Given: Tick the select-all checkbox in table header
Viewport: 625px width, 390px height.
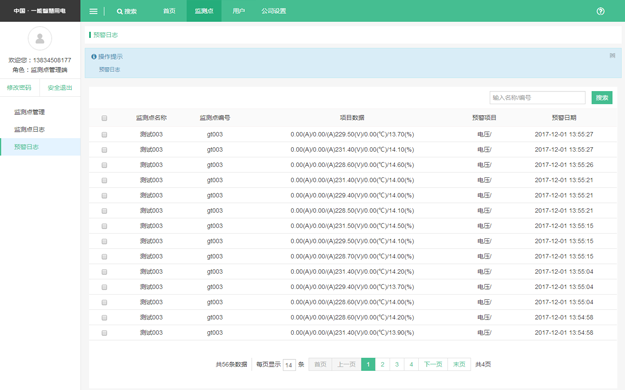Looking at the screenshot, I should click(104, 118).
